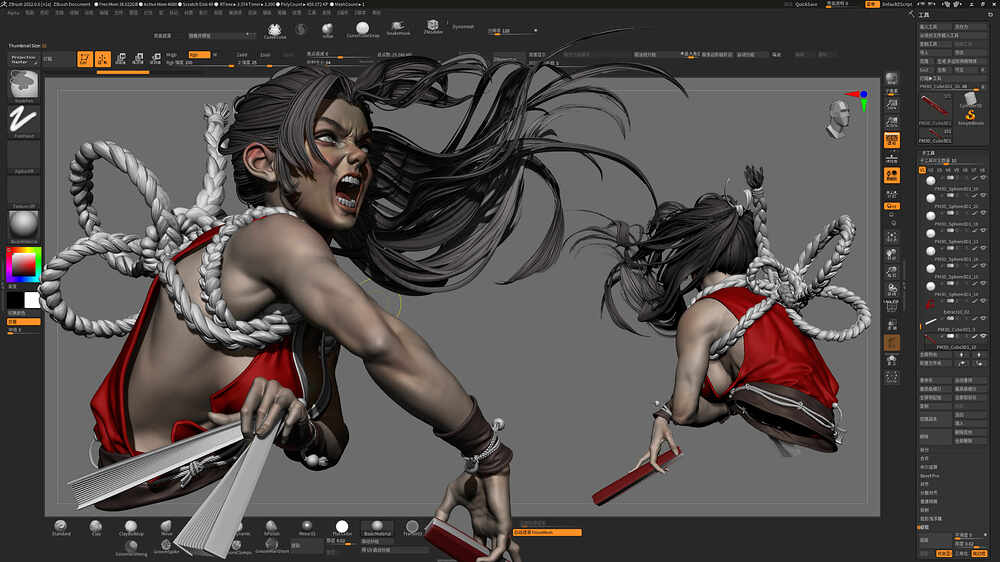The width and height of the screenshot is (1000, 562).
Task: Click the Dynamesh button in top shelf
Action: click(463, 27)
